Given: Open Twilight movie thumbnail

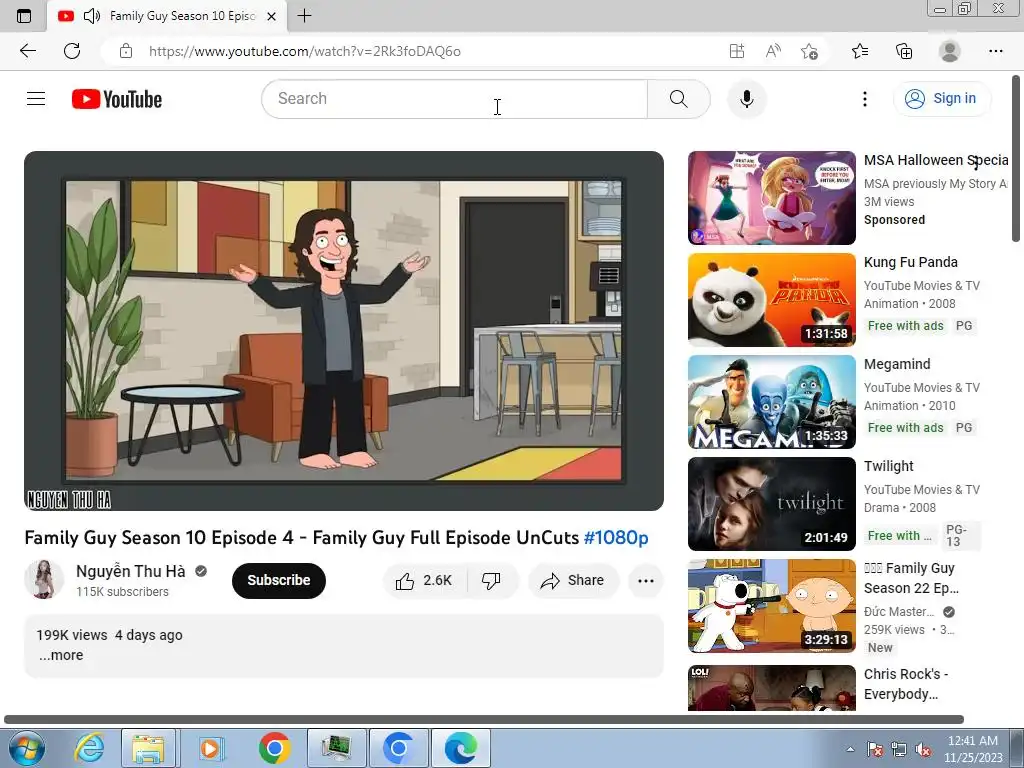Looking at the screenshot, I should coord(771,504).
